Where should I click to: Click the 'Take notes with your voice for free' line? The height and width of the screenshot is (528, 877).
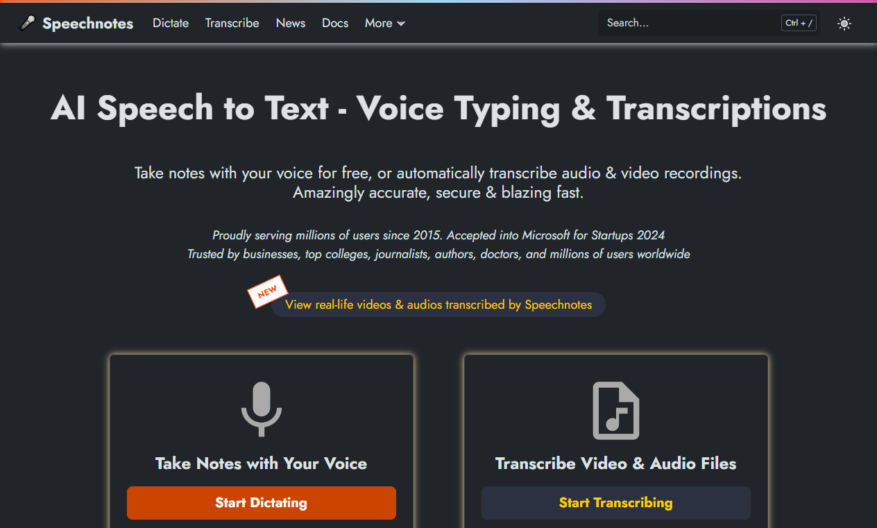[438, 173]
